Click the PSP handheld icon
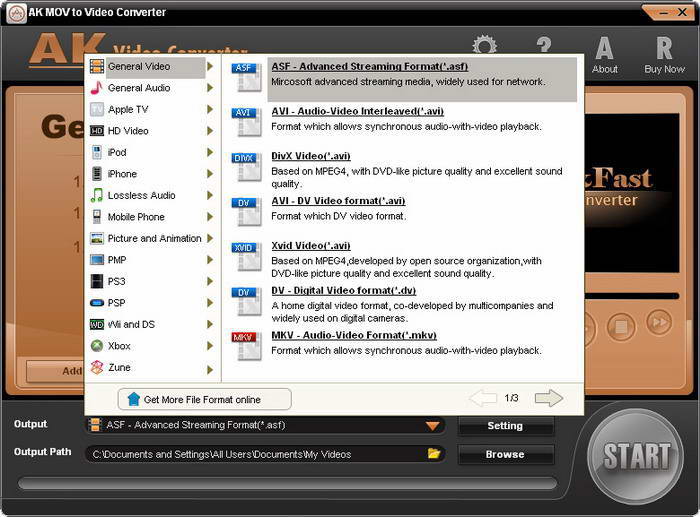Viewport: 700px width, 517px height. coord(96,303)
